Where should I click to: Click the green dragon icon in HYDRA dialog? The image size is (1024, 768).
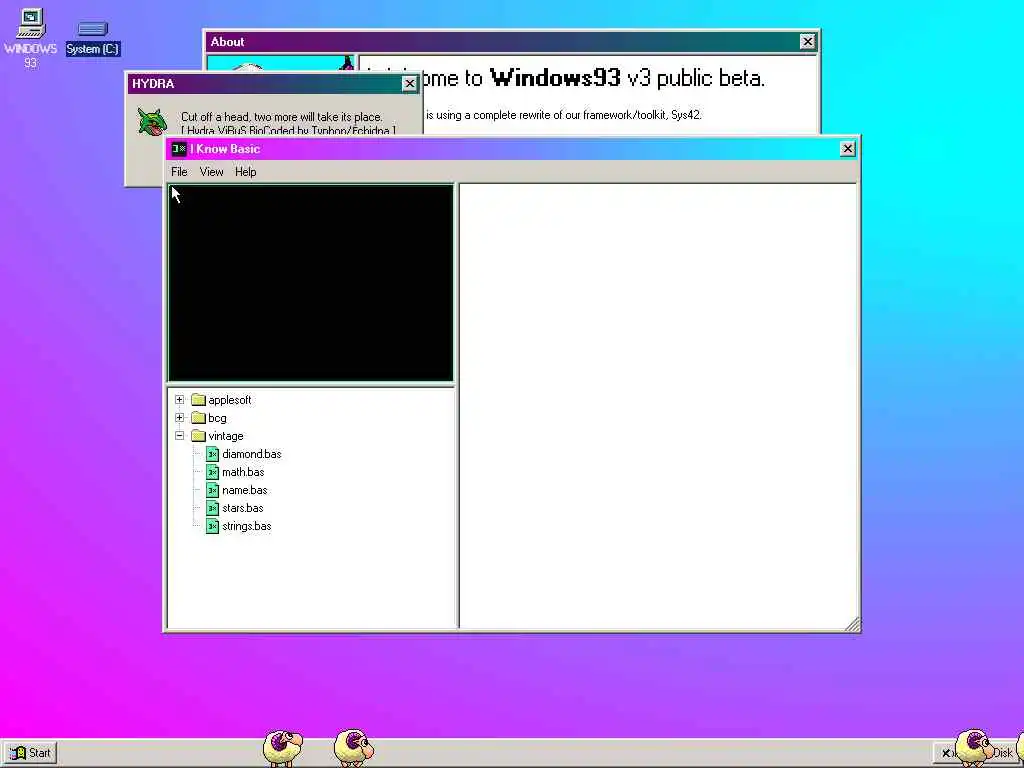coord(152,122)
